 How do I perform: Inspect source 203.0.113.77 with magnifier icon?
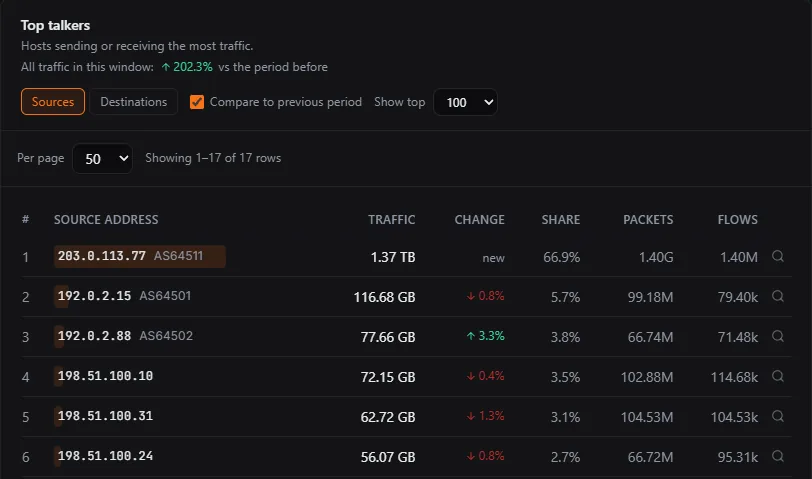coord(777,256)
